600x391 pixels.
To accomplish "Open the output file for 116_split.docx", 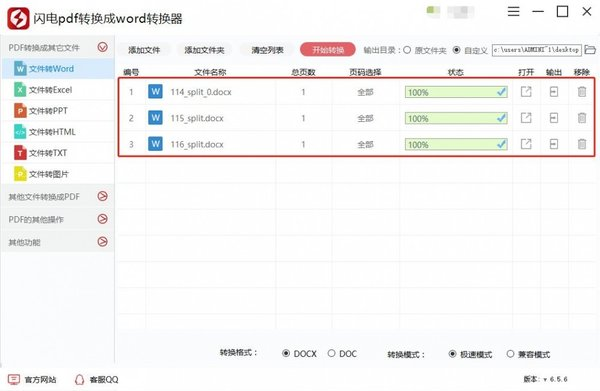I will click(x=526, y=144).
